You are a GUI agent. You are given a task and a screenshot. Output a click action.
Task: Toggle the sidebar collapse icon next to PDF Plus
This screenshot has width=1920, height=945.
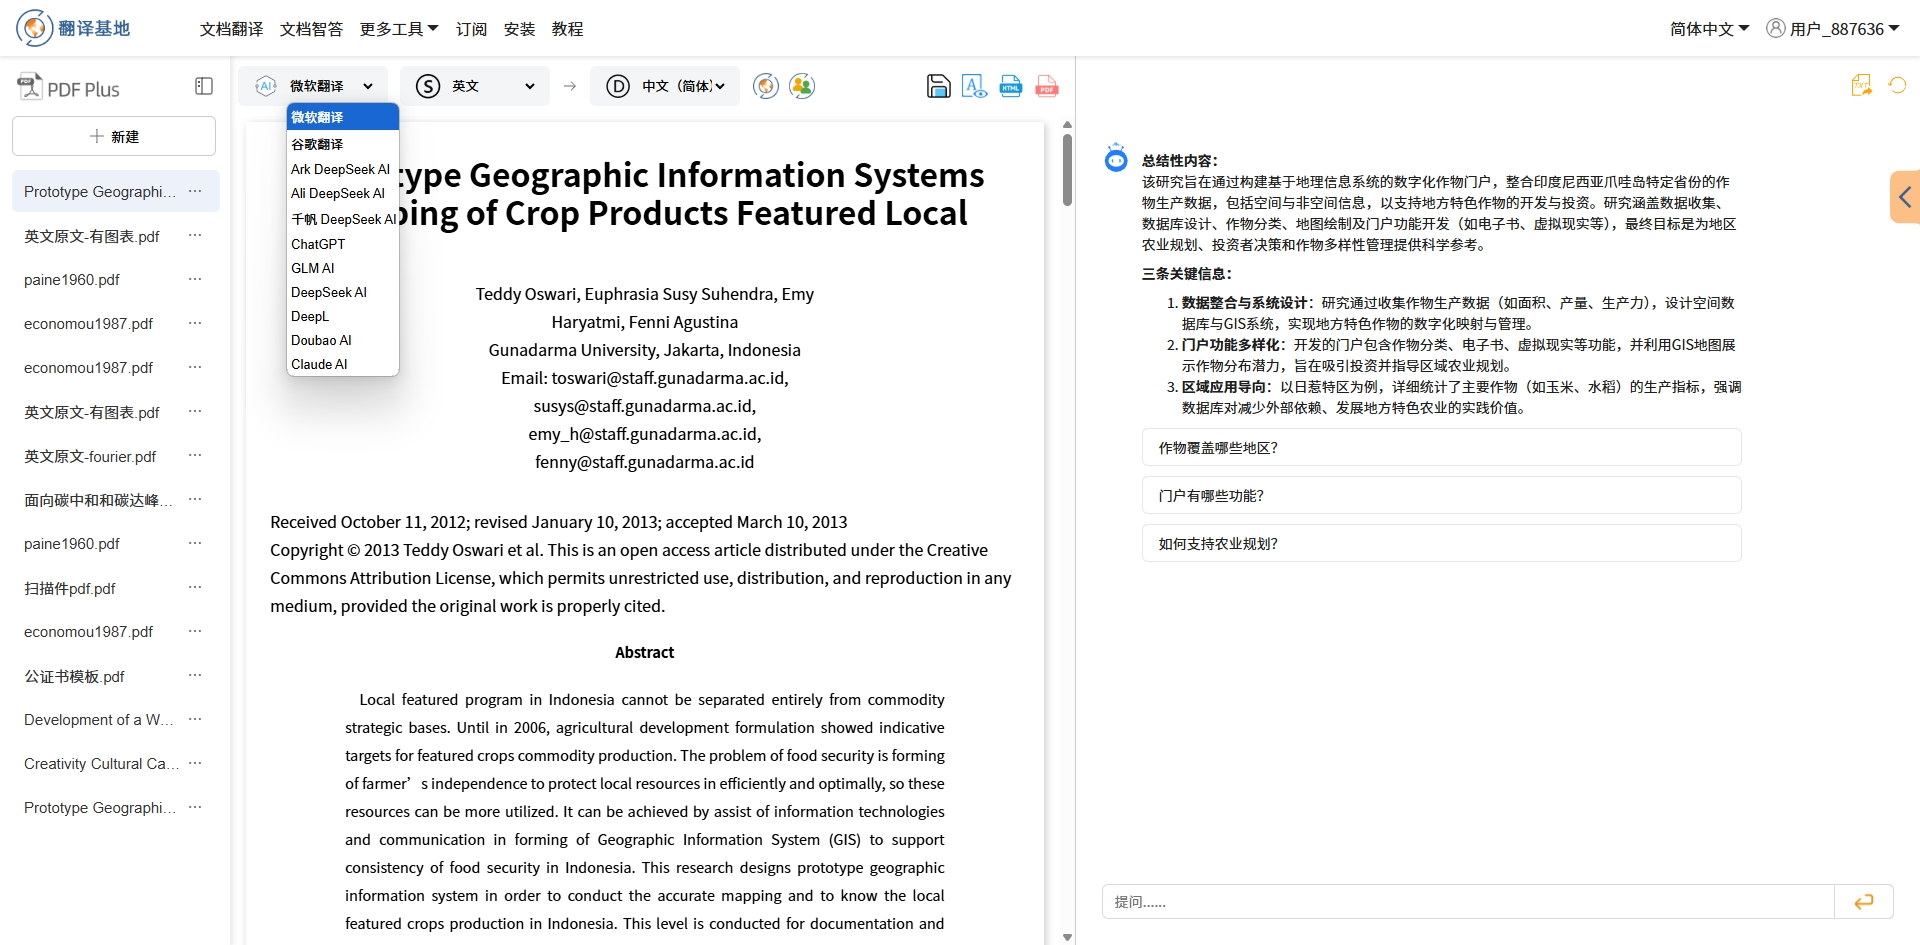point(204,86)
